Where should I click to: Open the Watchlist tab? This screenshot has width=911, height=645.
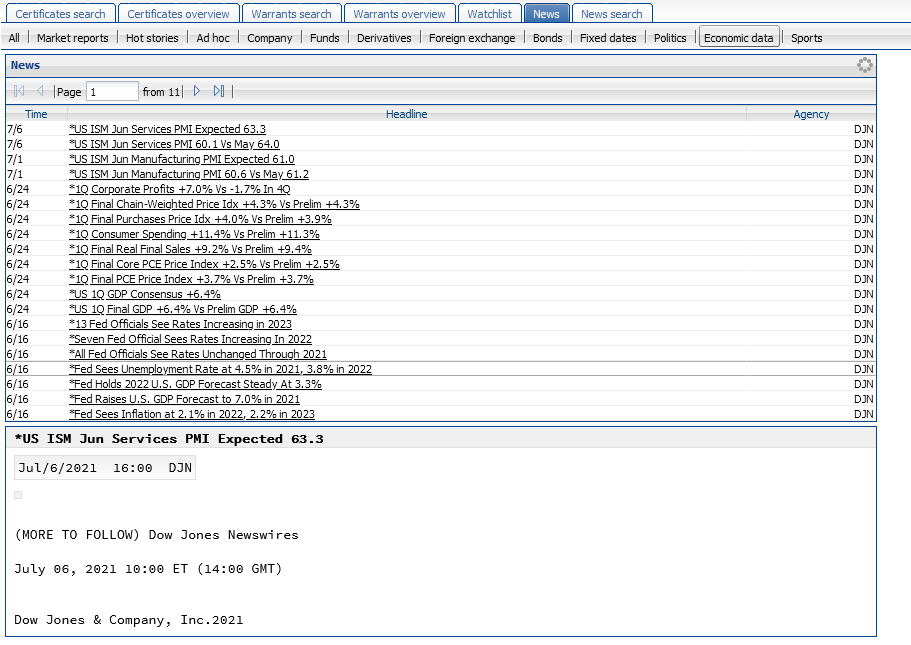pyautogui.click(x=489, y=14)
